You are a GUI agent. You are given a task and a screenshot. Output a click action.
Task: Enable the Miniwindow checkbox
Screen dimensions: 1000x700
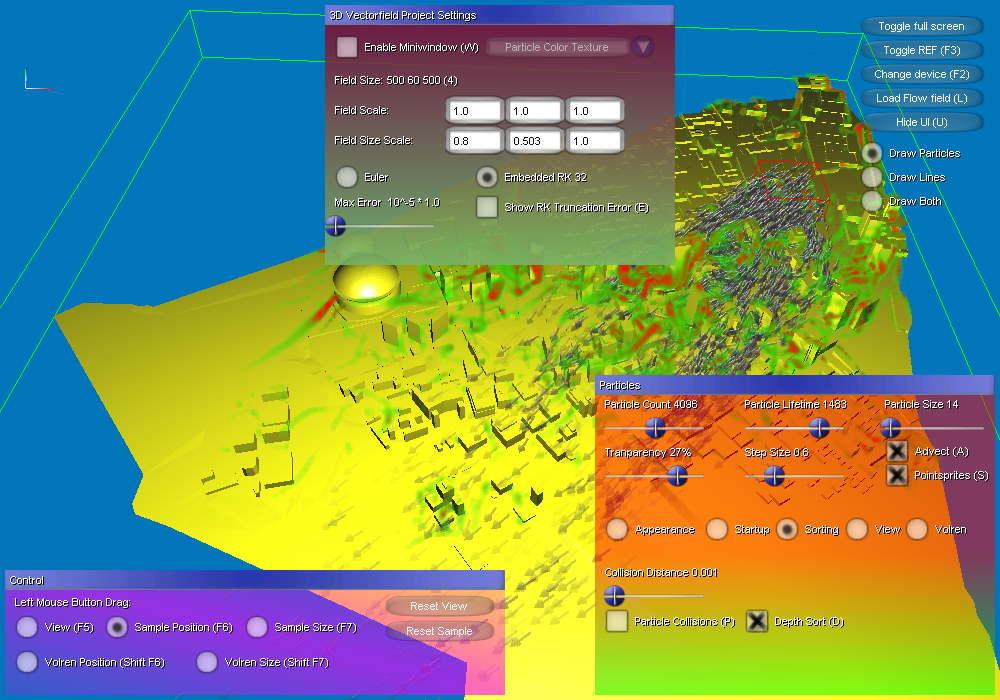(x=347, y=47)
